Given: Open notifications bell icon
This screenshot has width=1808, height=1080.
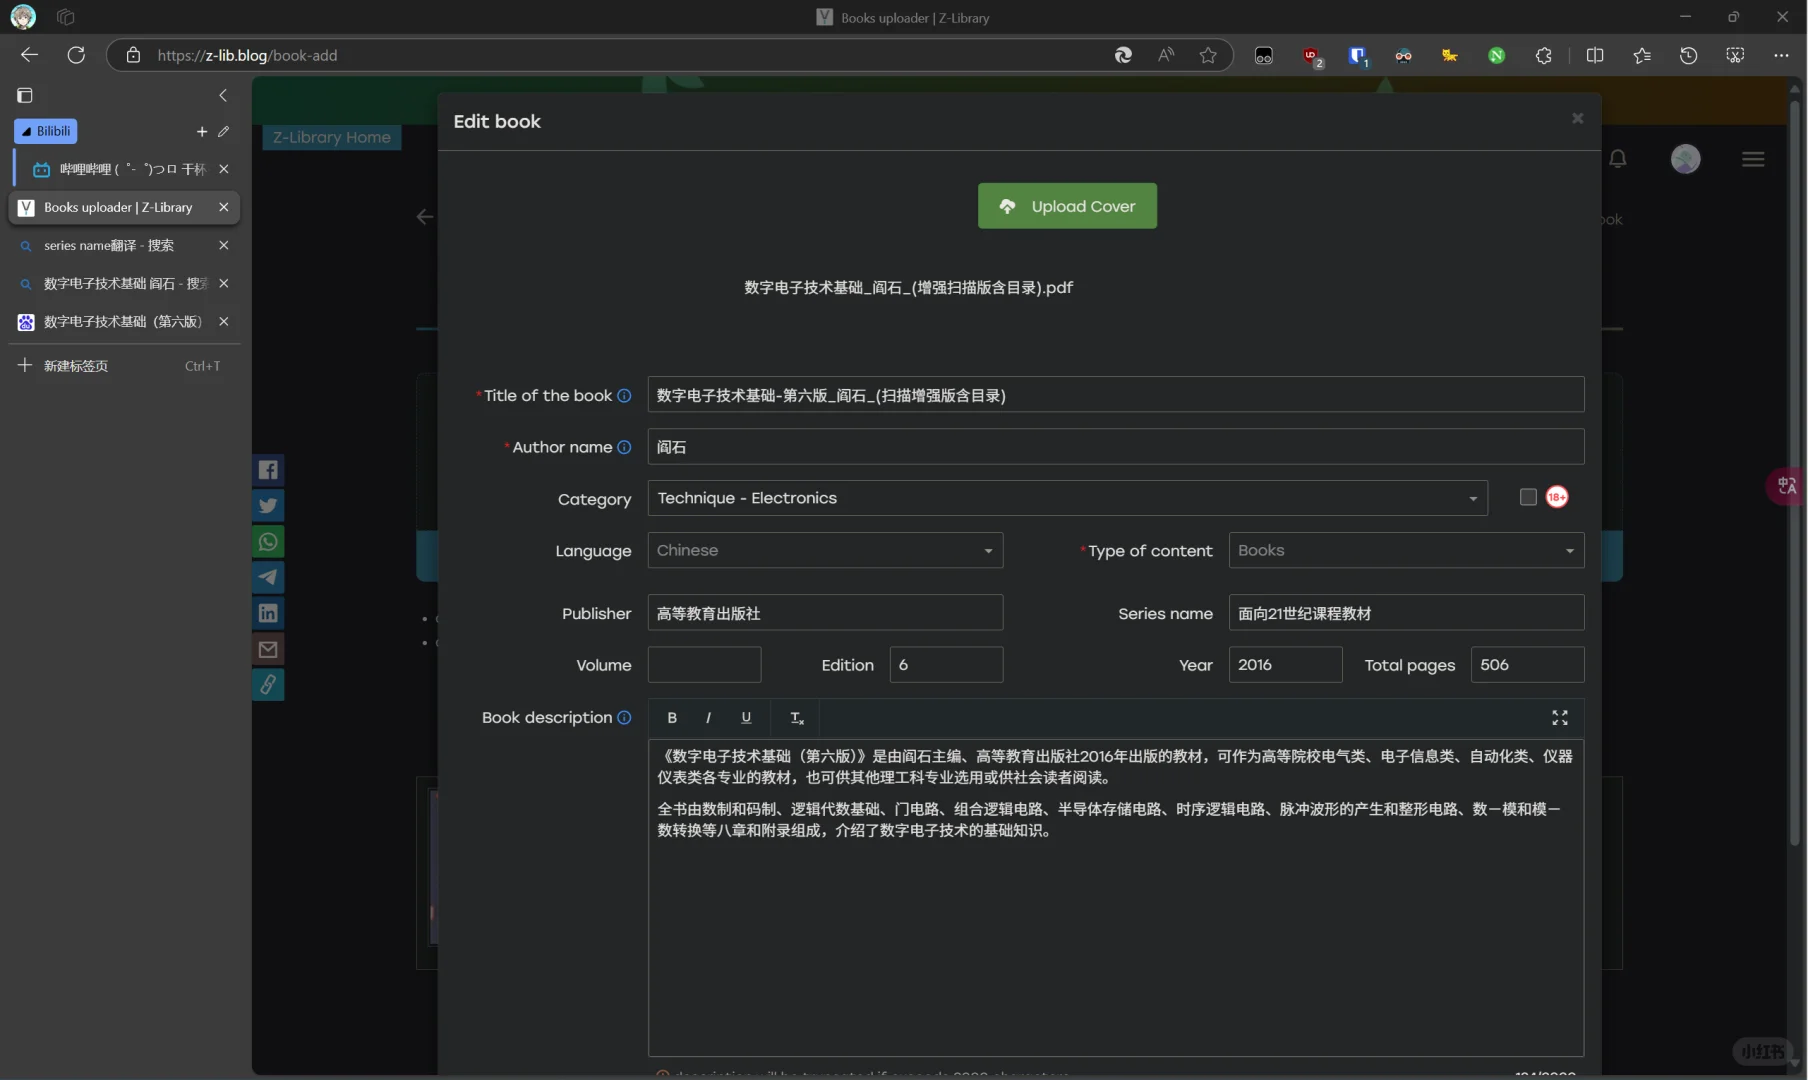Looking at the screenshot, I should (x=1617, y=159).
